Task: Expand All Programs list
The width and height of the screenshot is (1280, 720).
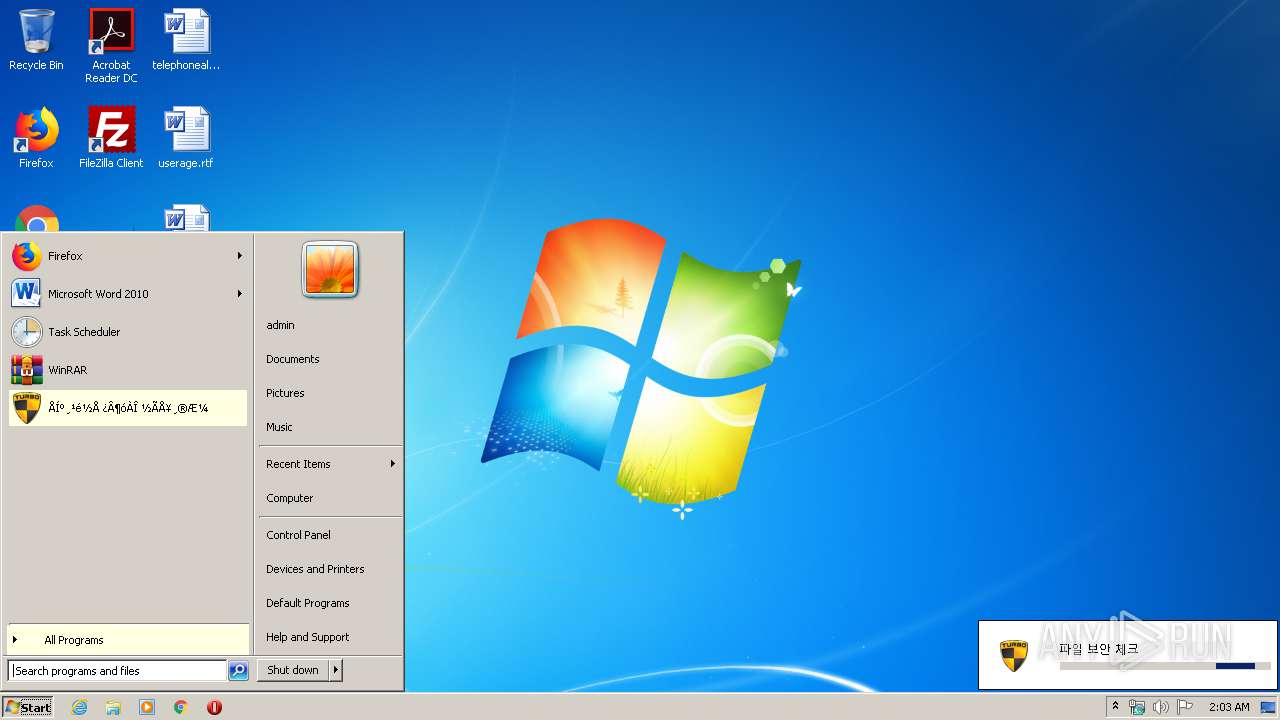Action: pos(128,640)
